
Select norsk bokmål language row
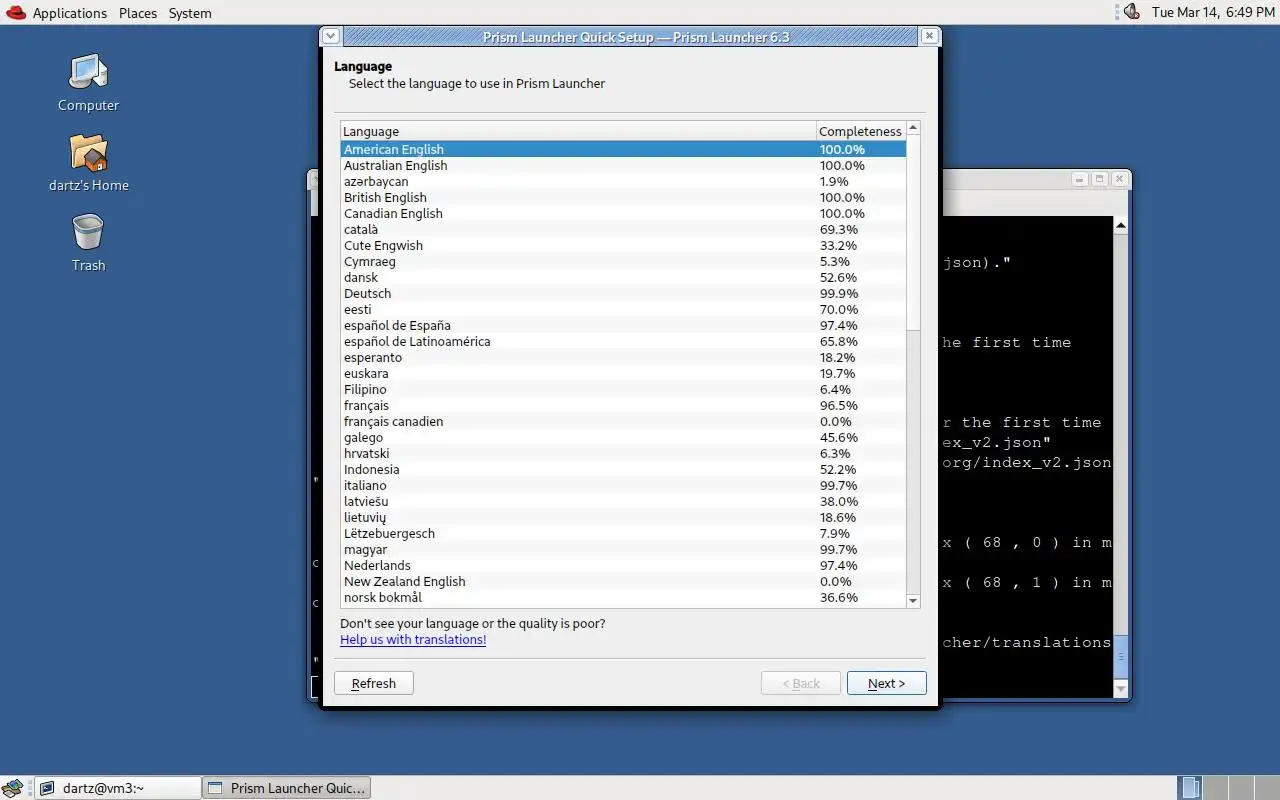(623, 597)
